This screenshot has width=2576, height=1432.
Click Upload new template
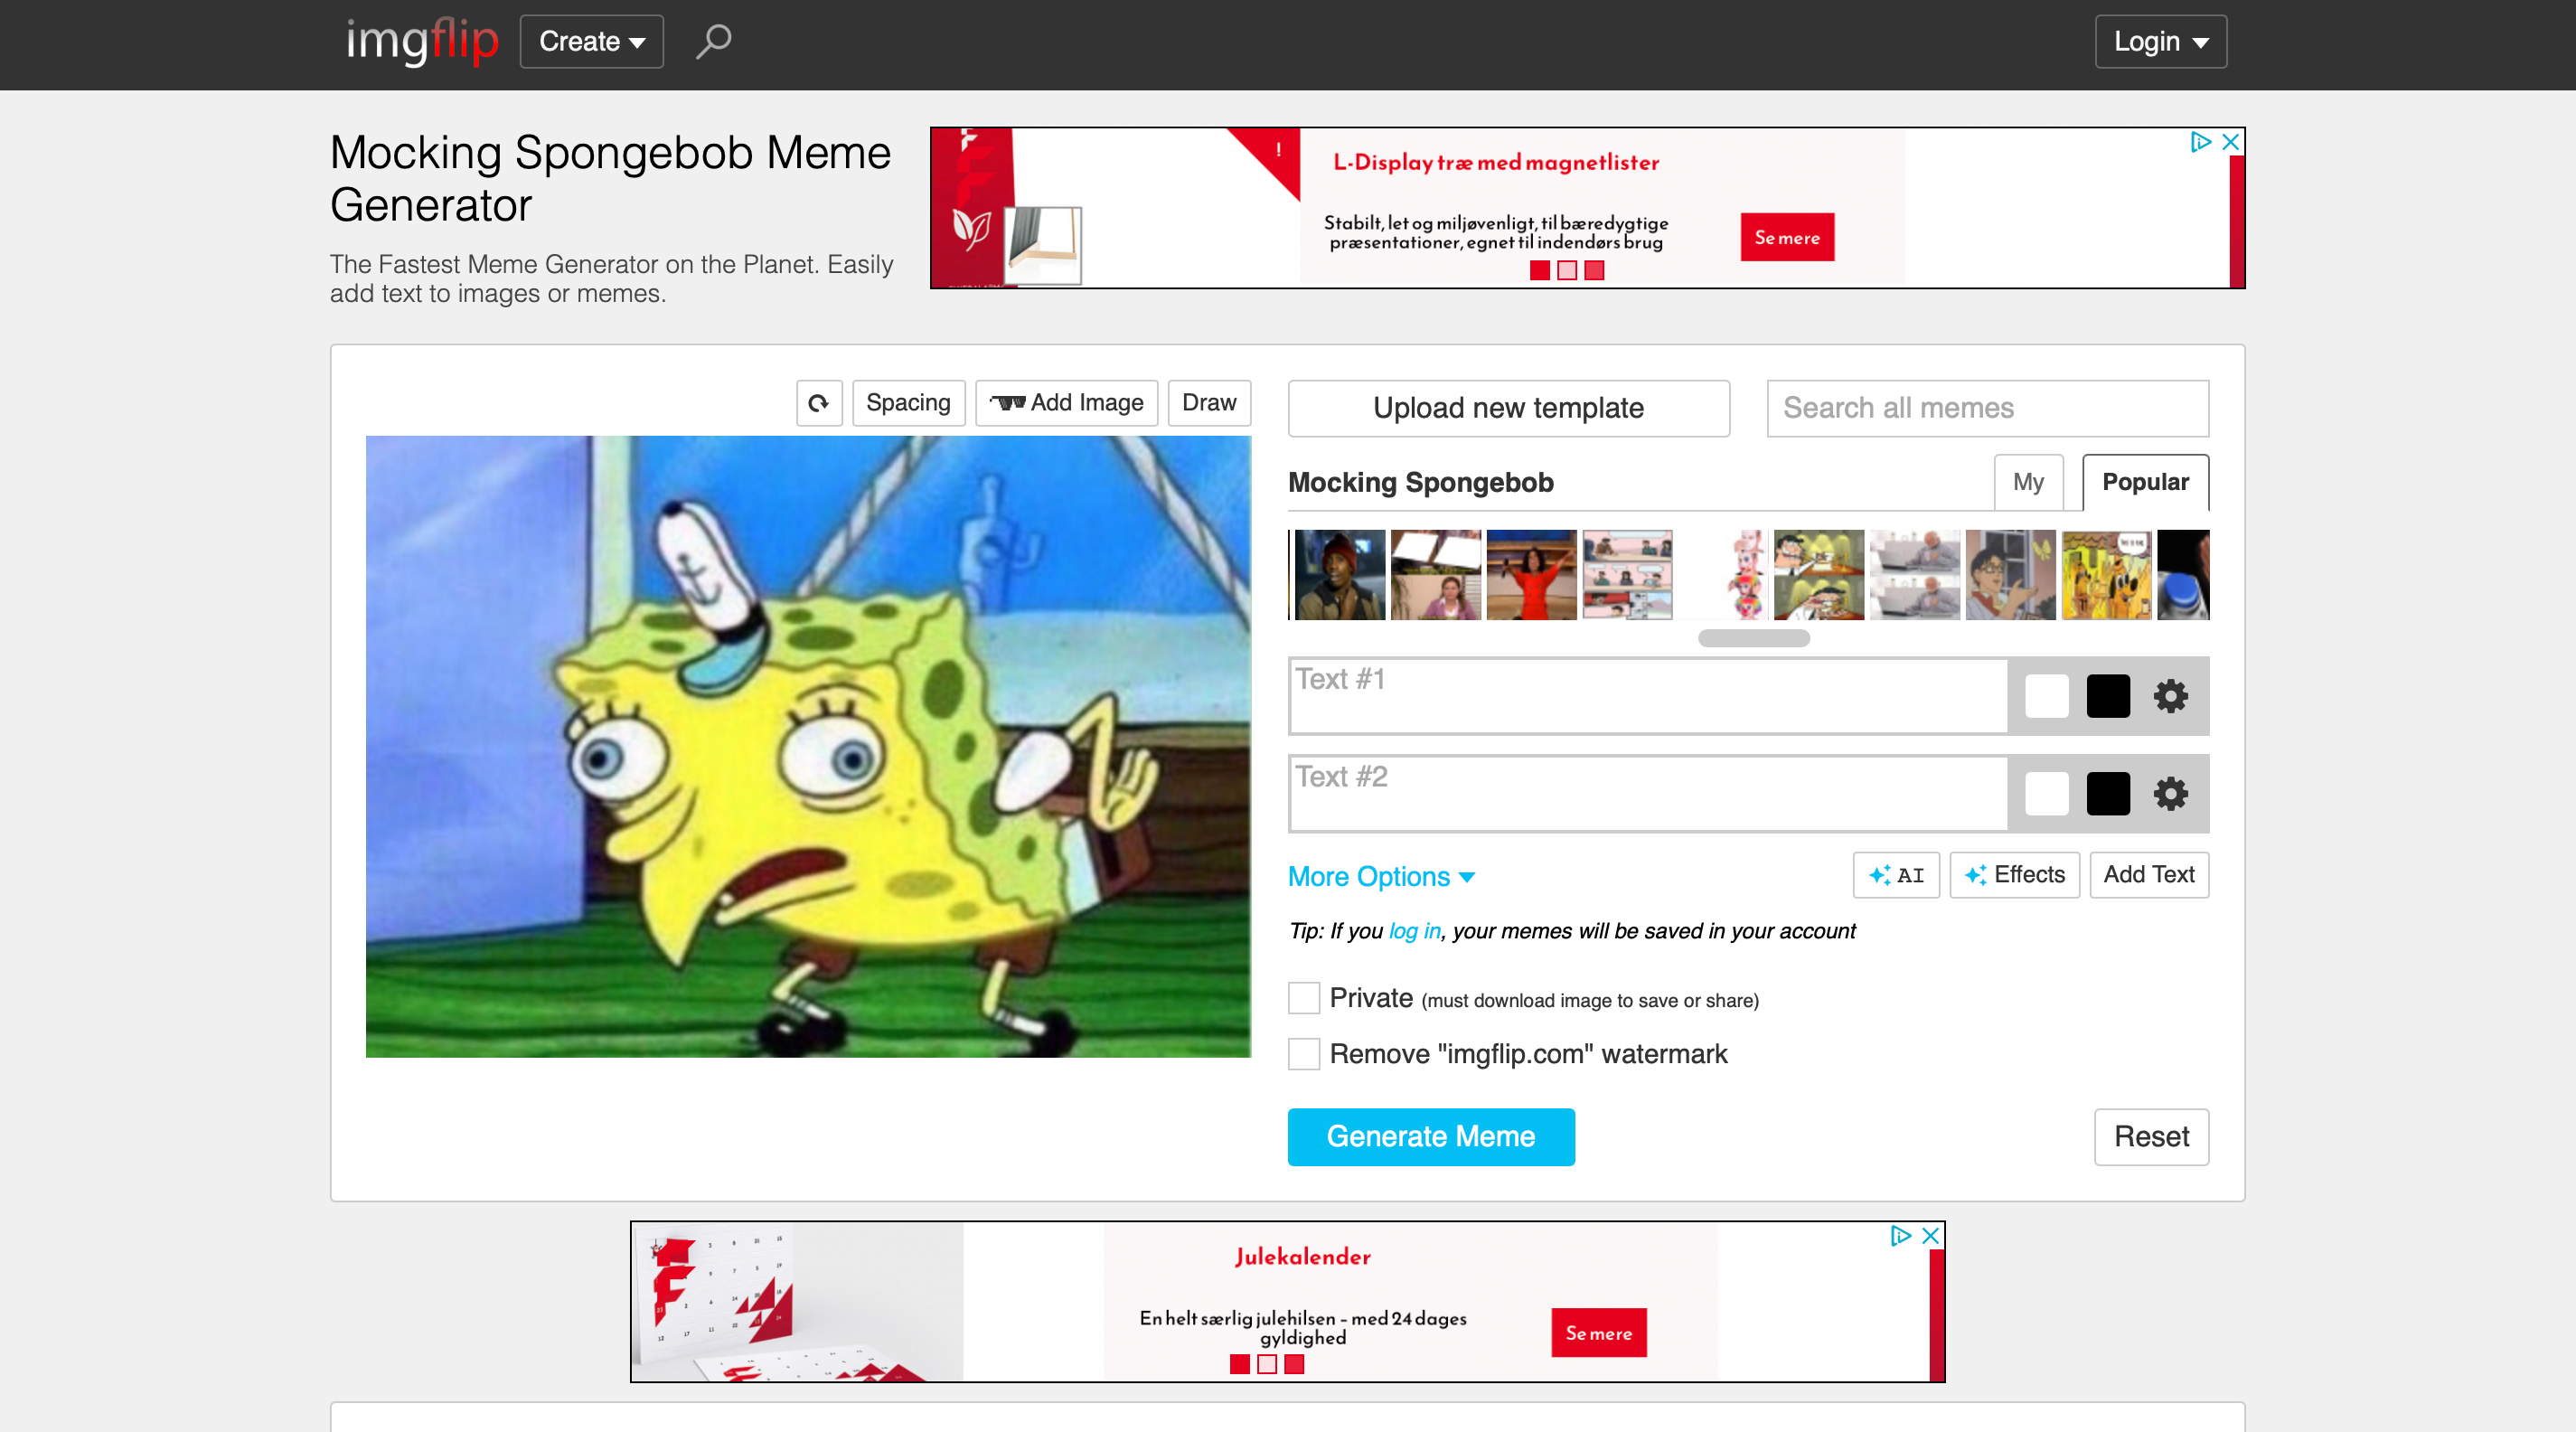coord(1509,408)
